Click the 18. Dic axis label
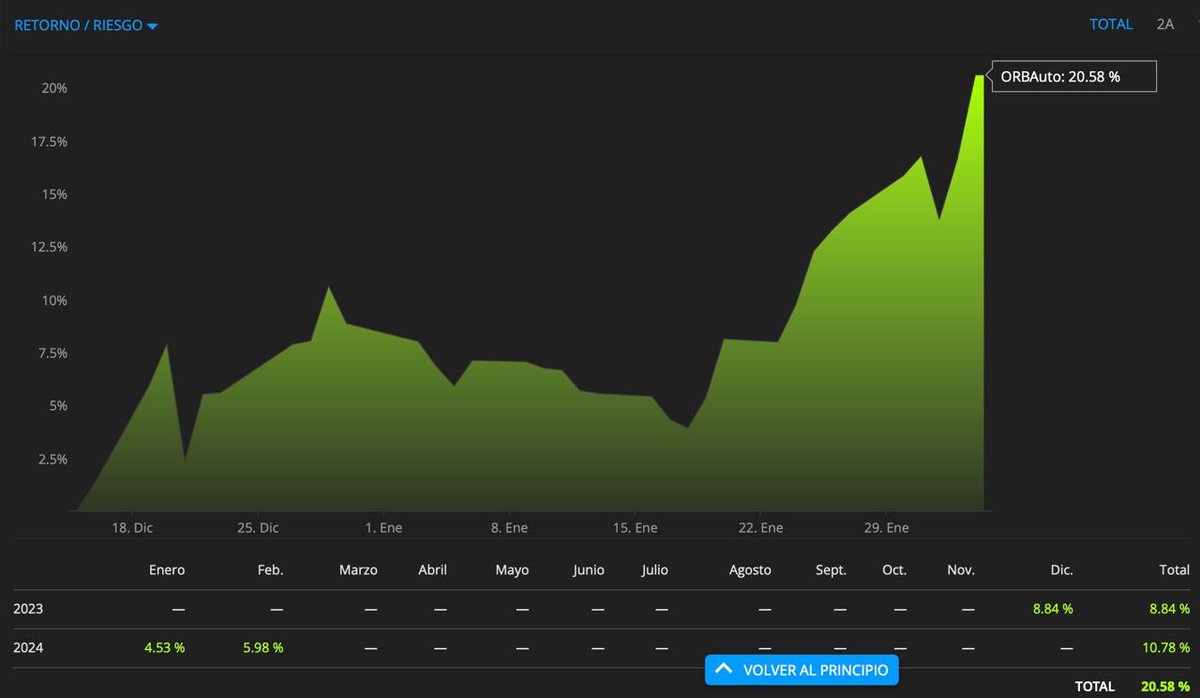This screenshot has height=698, width=1200. pos(133,528)
